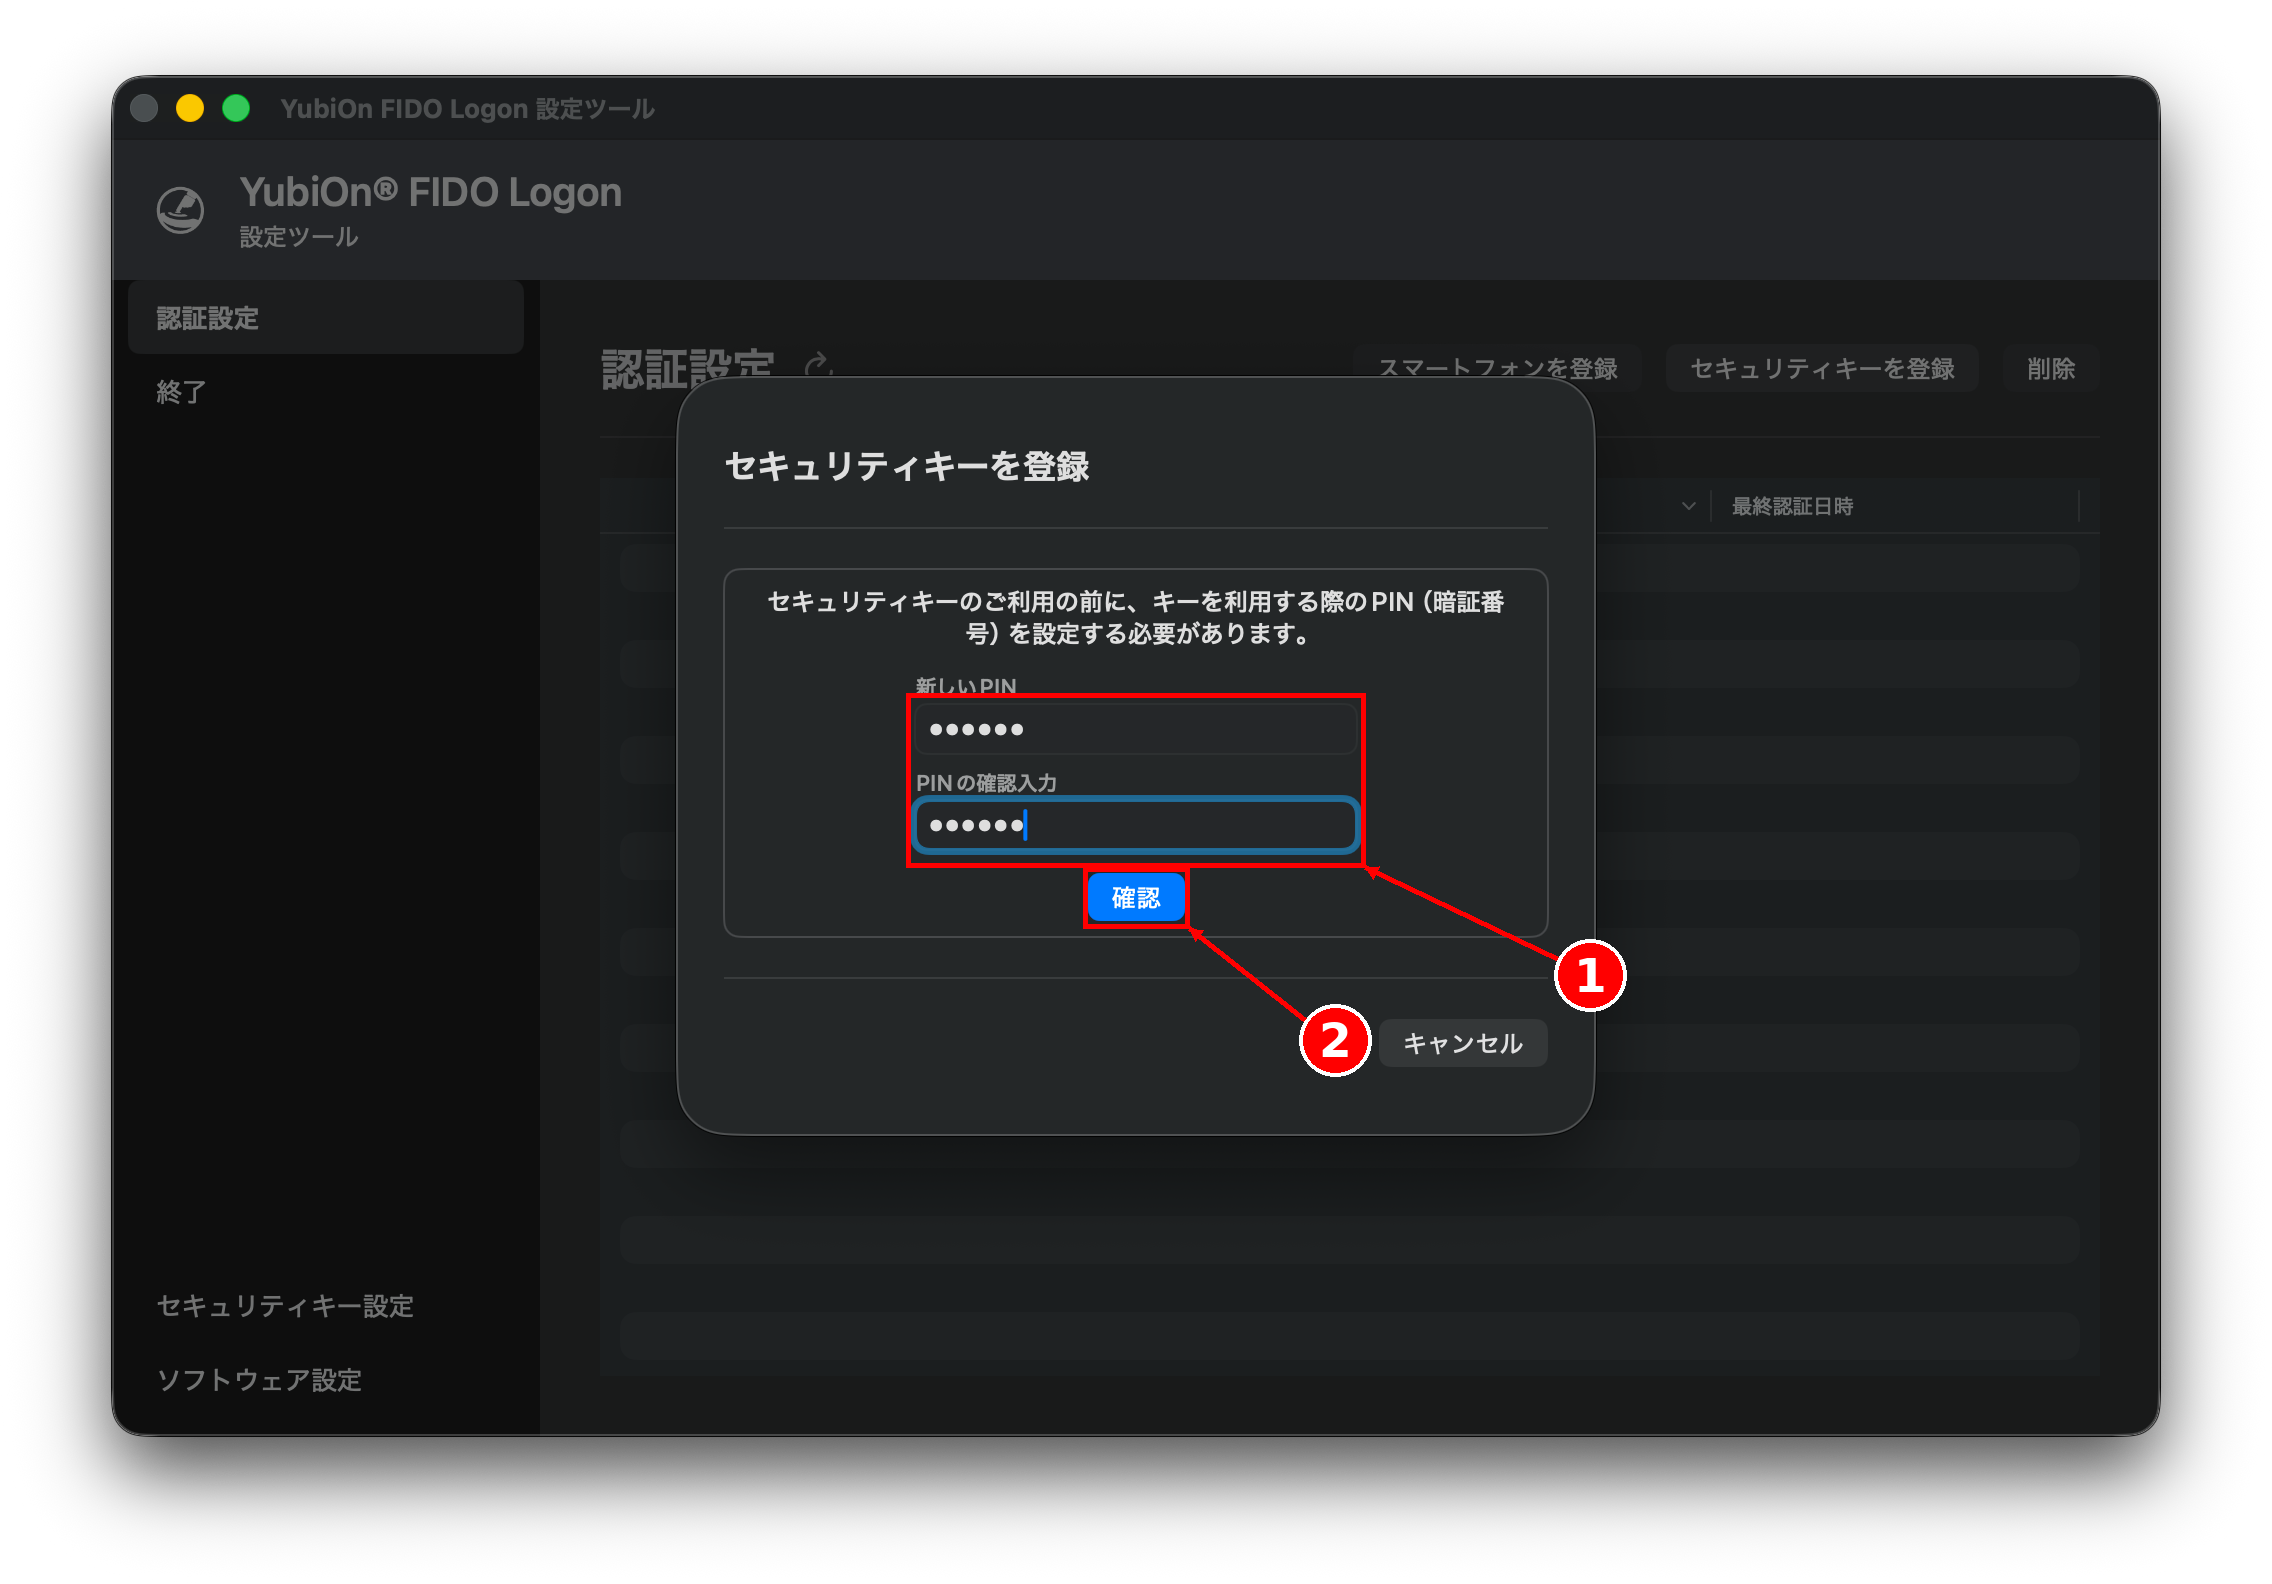The height and width of the screenshot is (1584, 2272).
Task: Select the 認証設定 sidebar item
Action: 326,318
